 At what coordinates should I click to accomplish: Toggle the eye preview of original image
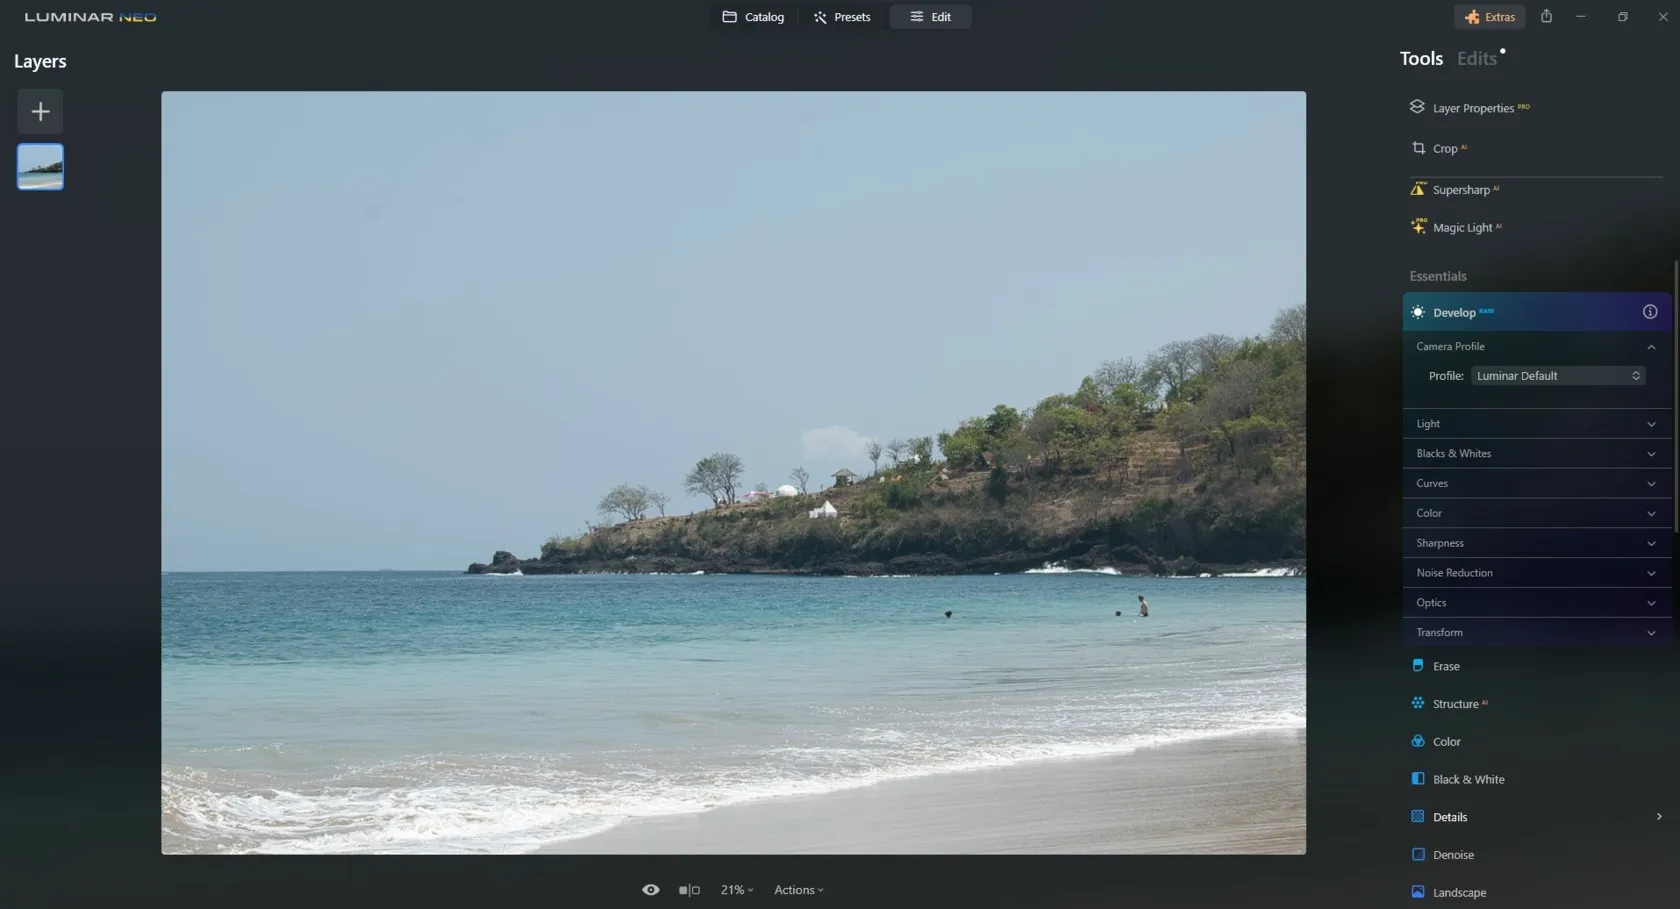point(650,890)
